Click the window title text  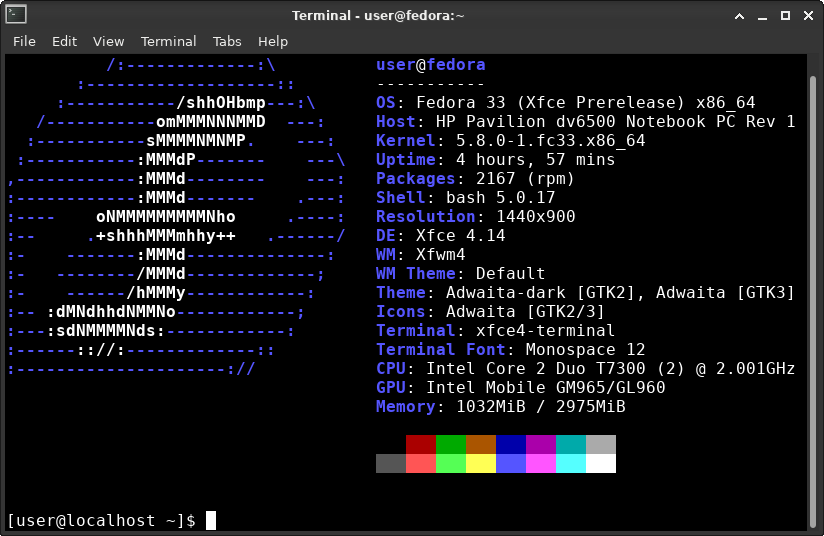(x=378, y=16)
